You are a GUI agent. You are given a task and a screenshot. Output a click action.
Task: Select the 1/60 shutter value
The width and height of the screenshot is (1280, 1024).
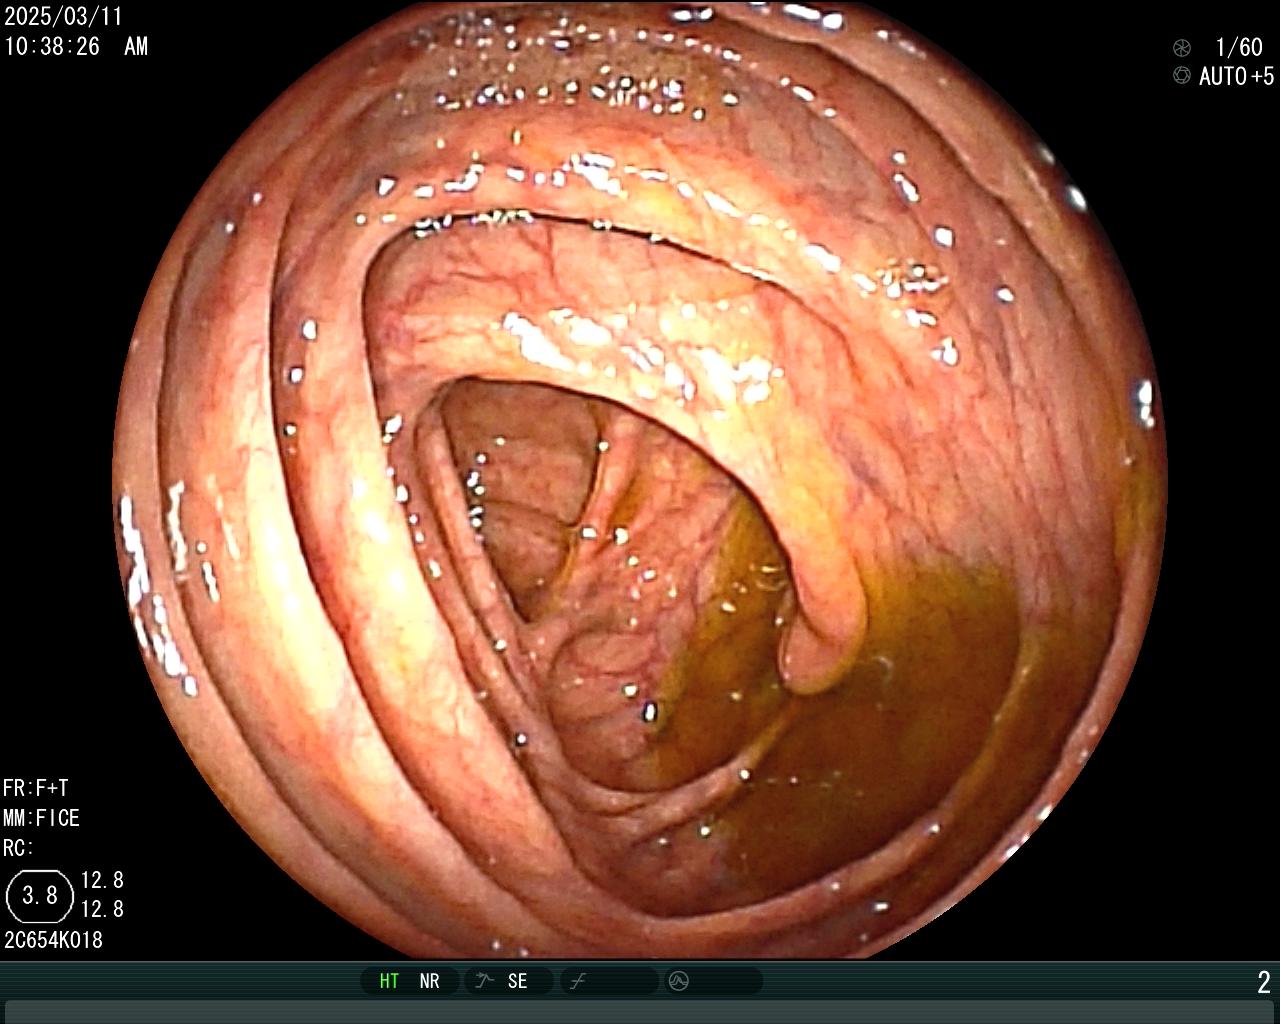pos(1239,47)
